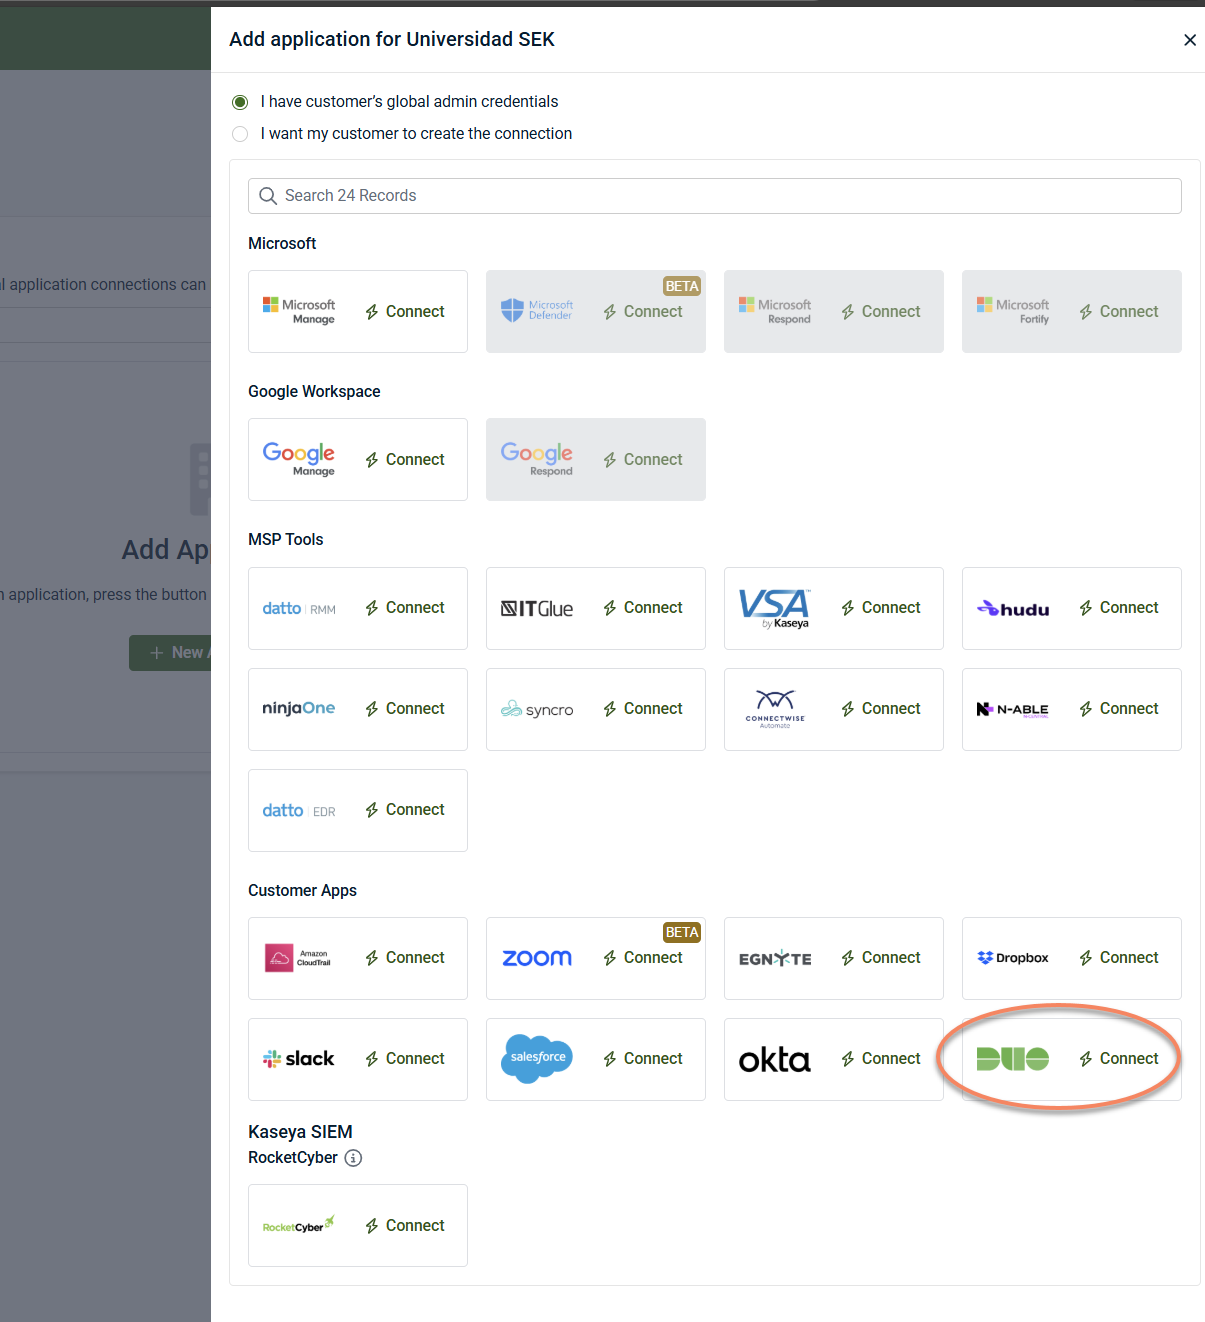Connect the Hudu application
The height and width of the screenshot is (1322, 1205).
(x=1119, y=608)
